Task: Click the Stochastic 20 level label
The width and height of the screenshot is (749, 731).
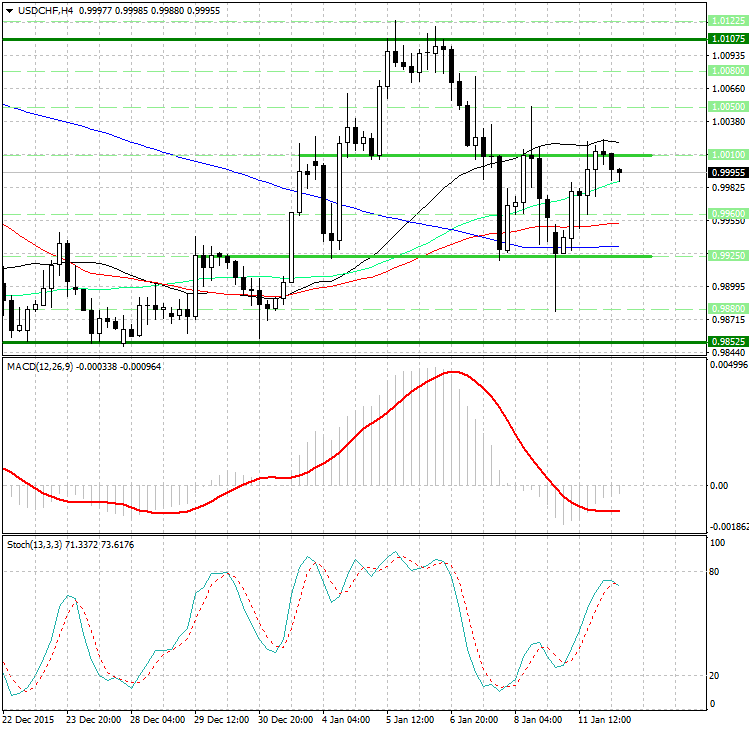Action: pos(716,675)
